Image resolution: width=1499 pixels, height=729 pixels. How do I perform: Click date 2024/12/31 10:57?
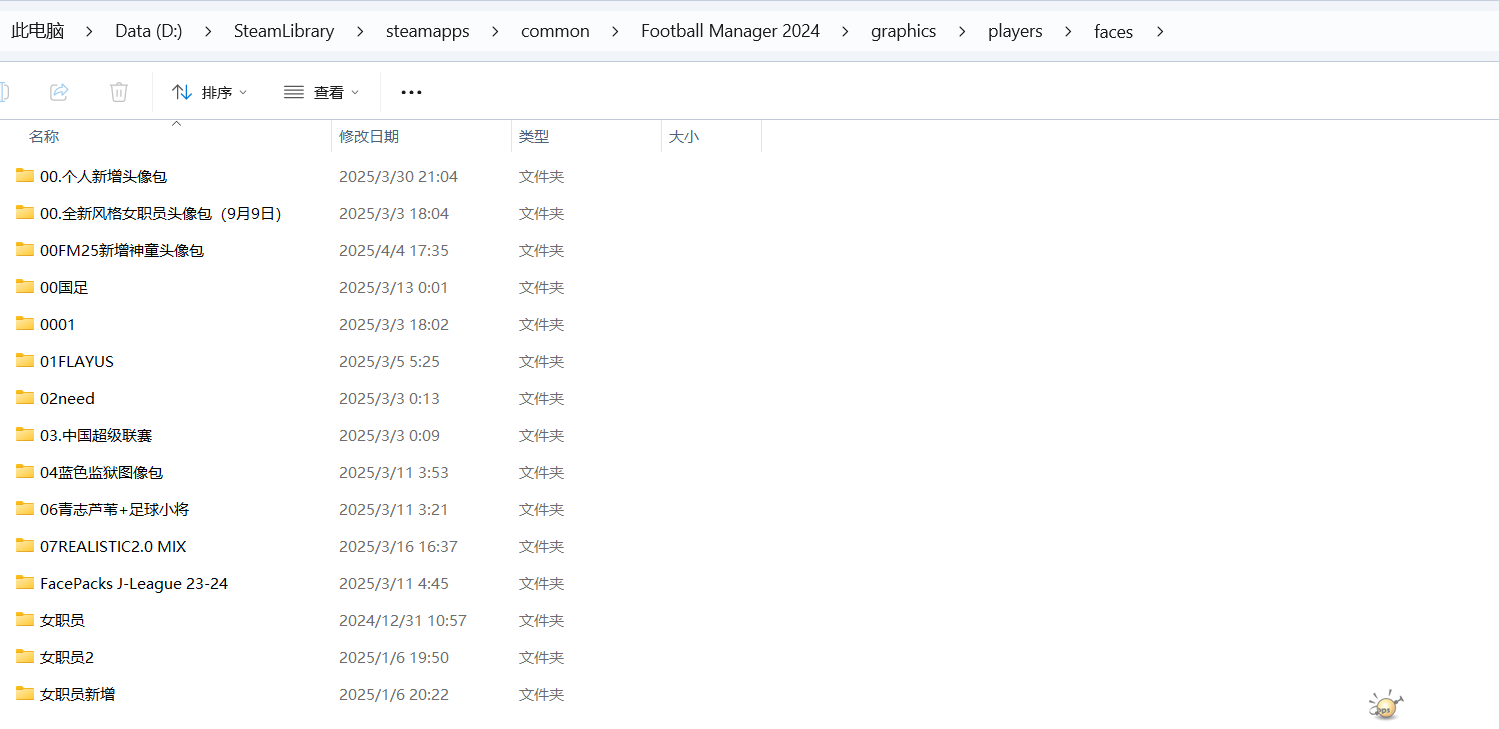tap(403, 620)
